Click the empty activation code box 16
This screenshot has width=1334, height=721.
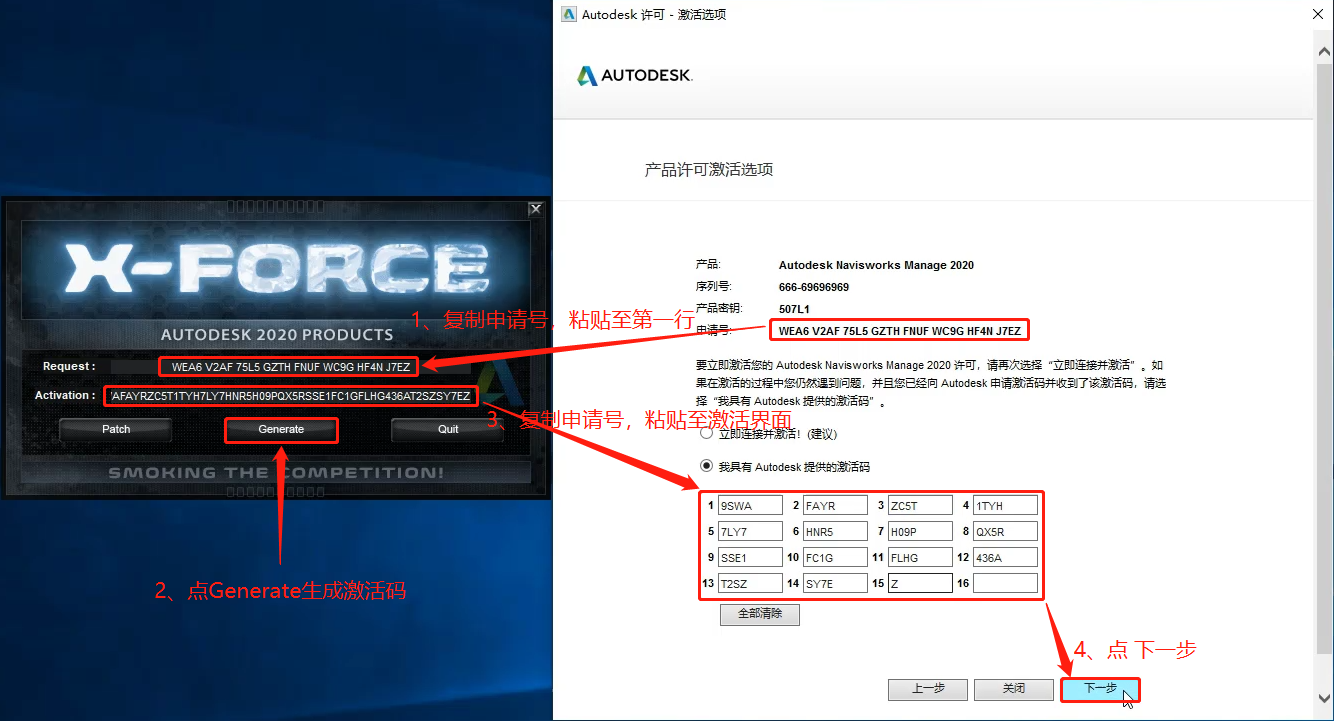(1005, 584)
